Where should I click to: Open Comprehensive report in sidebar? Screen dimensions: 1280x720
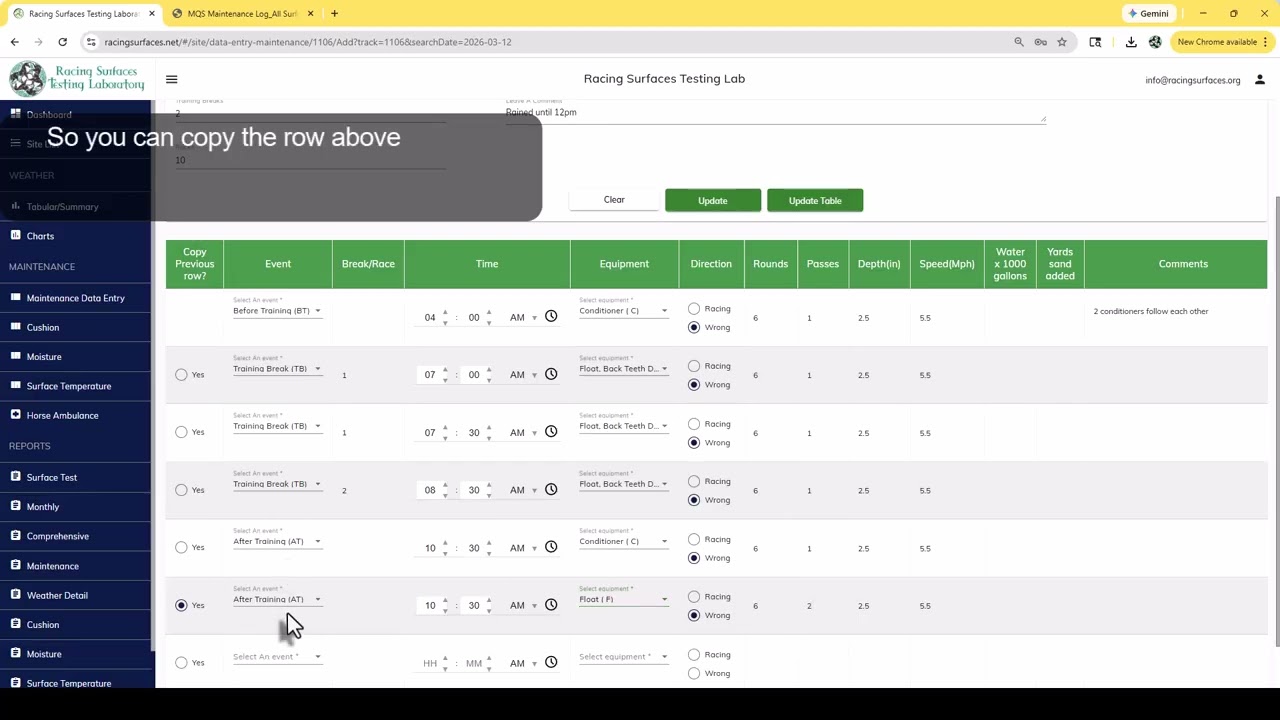(57, 536)
